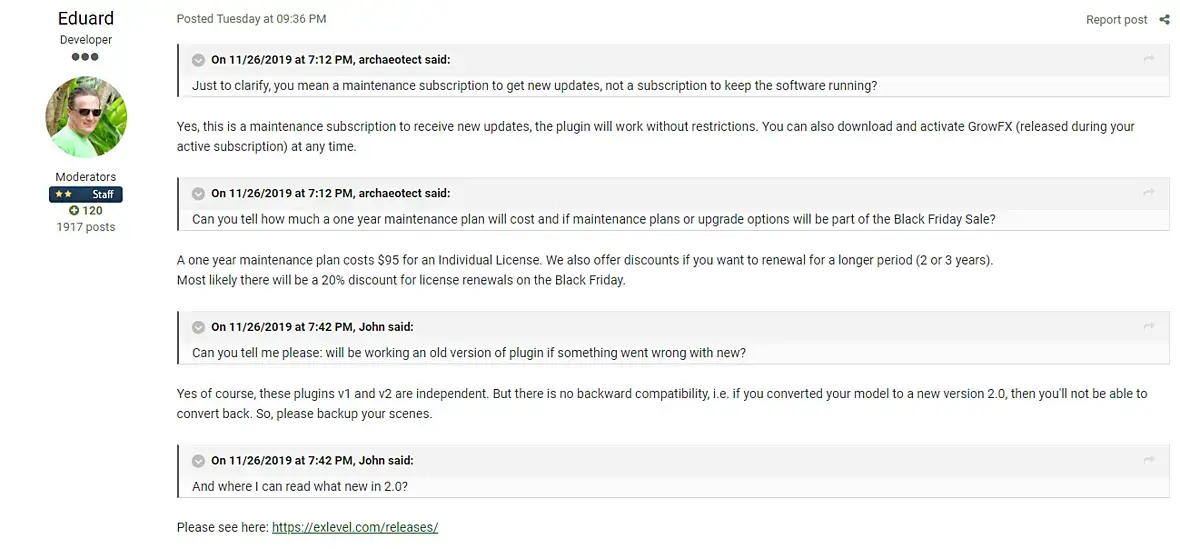Open the exlevel.com/releases link
The image size is (1180, 549).
pyautogui.click(x=355, y=527)
